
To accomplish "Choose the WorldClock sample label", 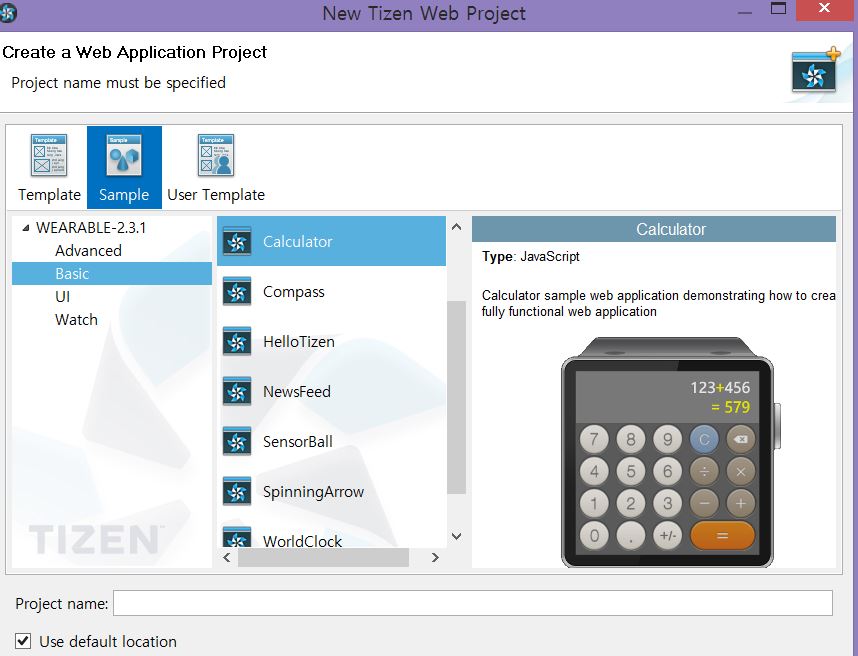I will (x=303, y=541).
